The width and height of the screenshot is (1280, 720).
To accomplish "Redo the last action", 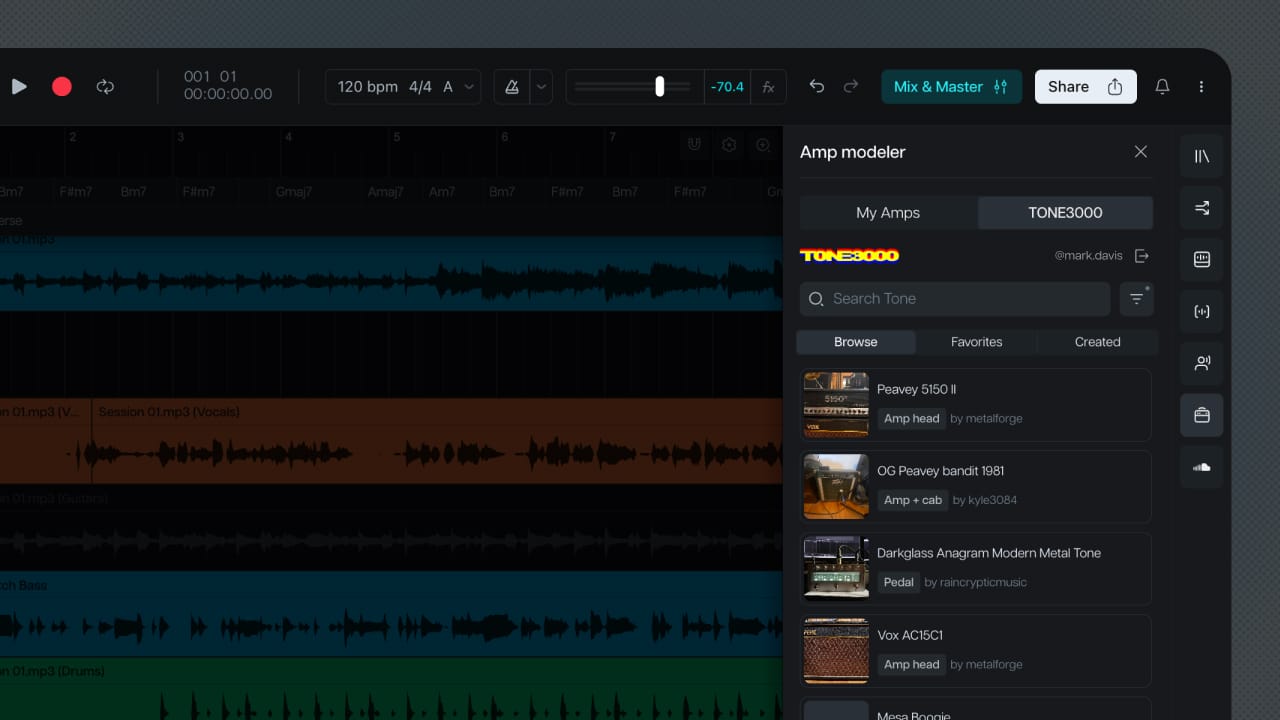I will pyautogui.click(x=851, y=87).
